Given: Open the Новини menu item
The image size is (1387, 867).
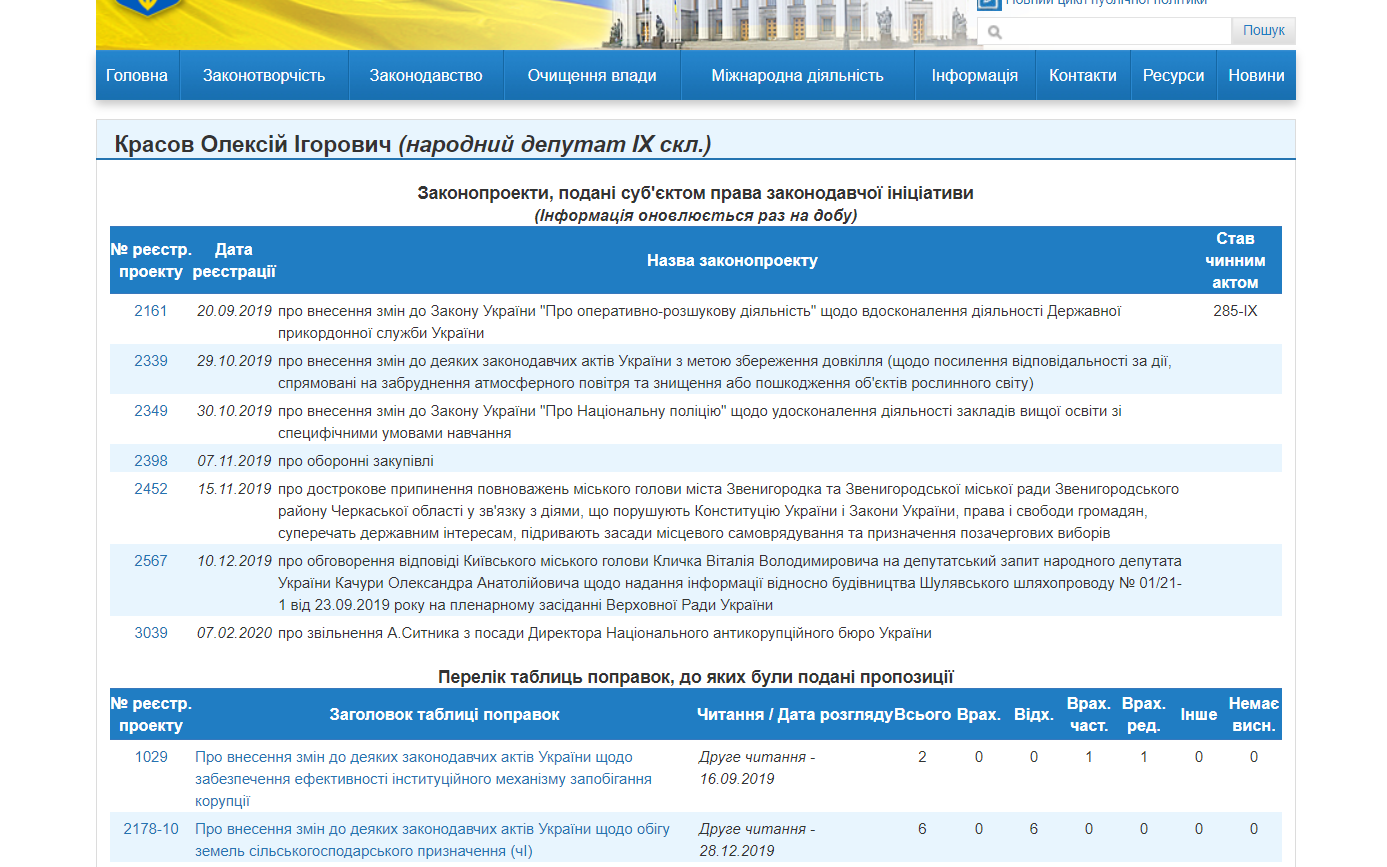Looking at the screenshot, I should pyautogui.click(x=1257, y=76).
